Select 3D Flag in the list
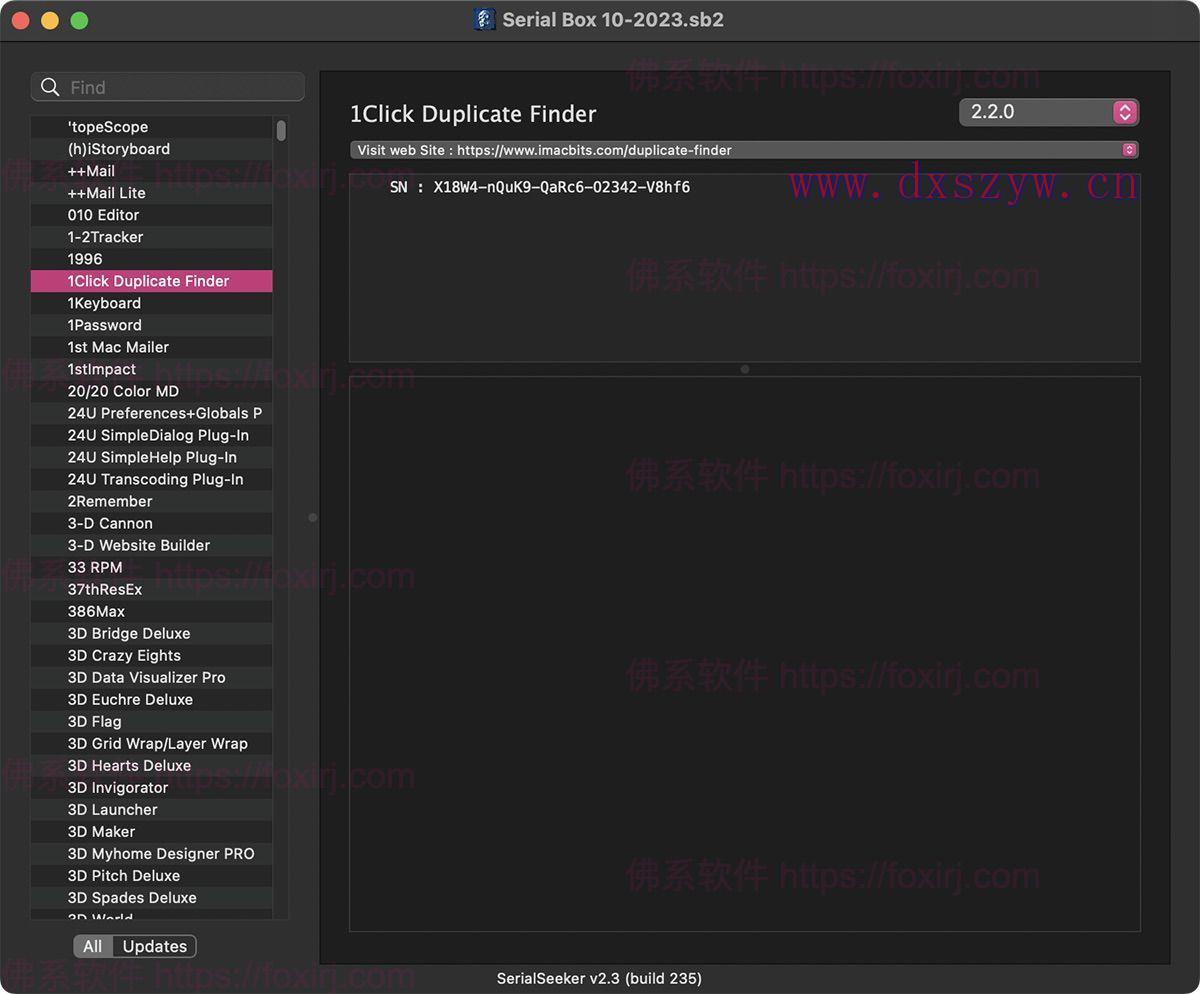The height and width of the screenshot is (994, 1200). pyautogui.click(x=151, y=721)
